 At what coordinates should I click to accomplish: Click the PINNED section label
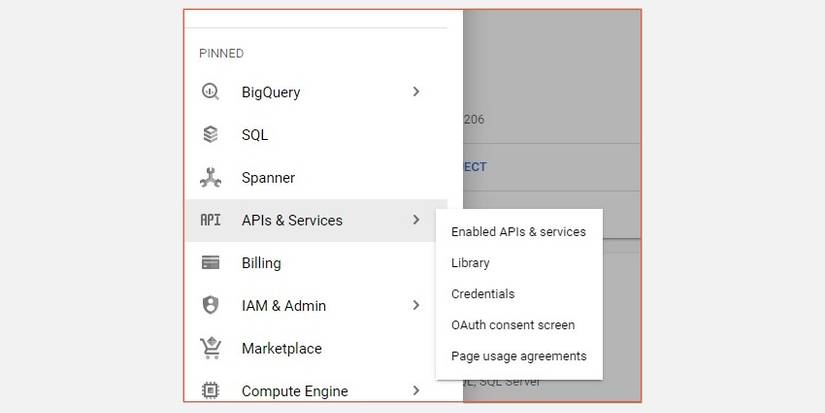(222, 54)
